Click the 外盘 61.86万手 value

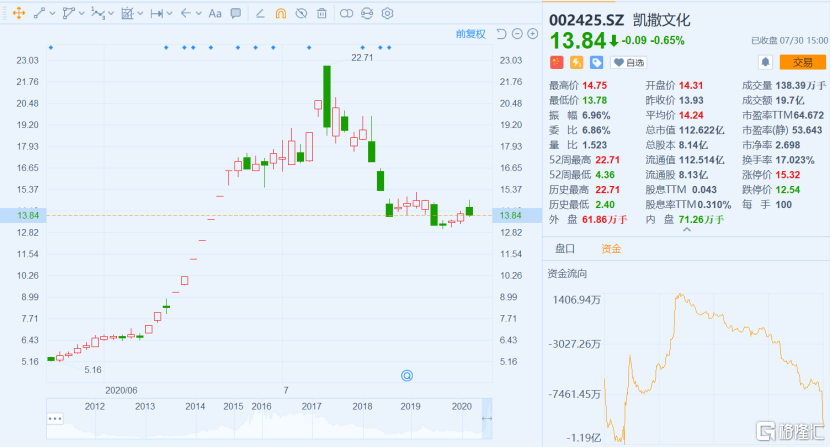click(605, 219)
